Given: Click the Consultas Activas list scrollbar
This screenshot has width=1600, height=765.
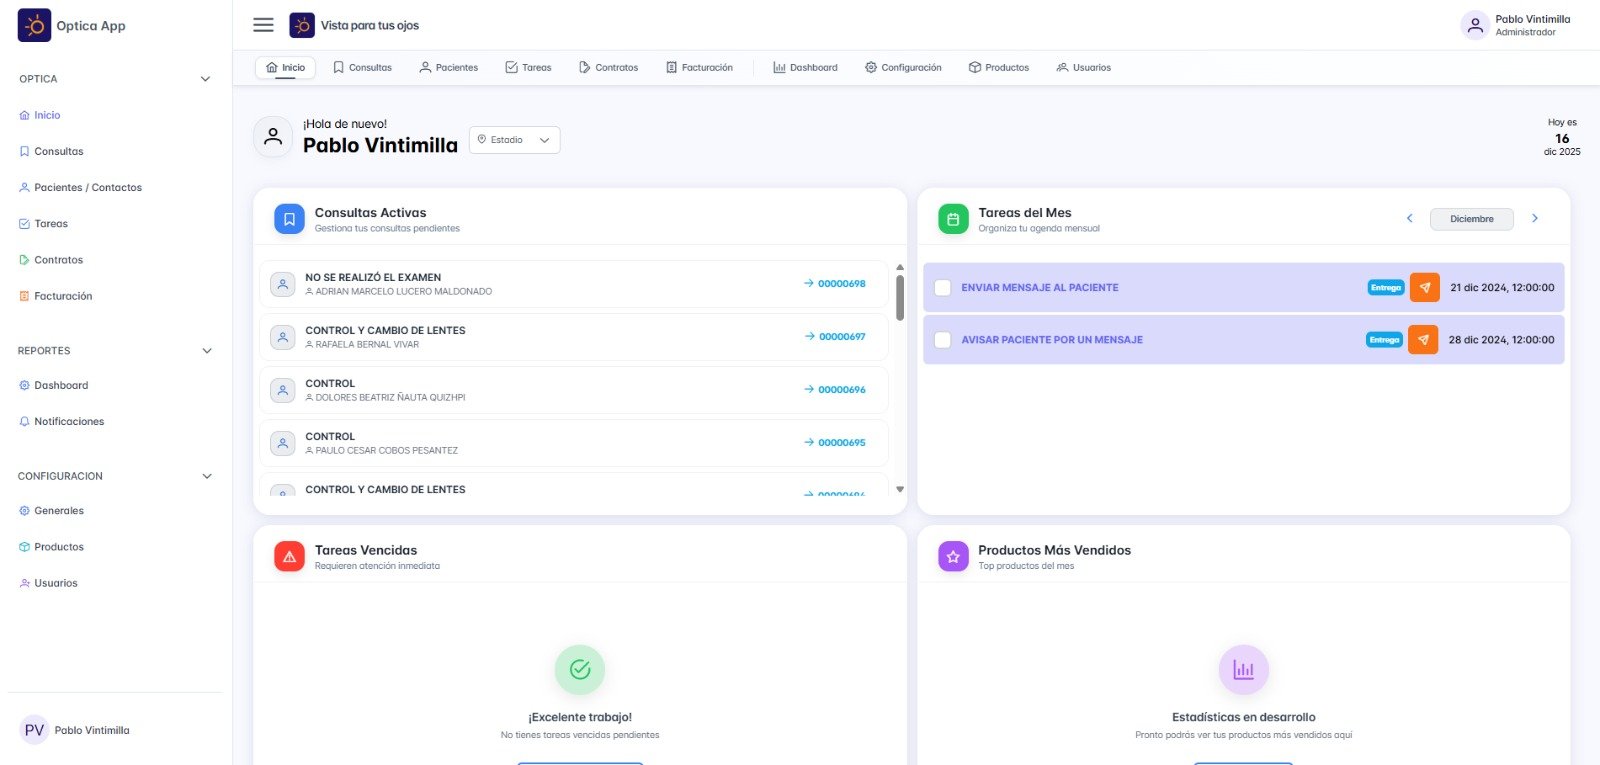Looking at the screenshot, I should [900, 298].
